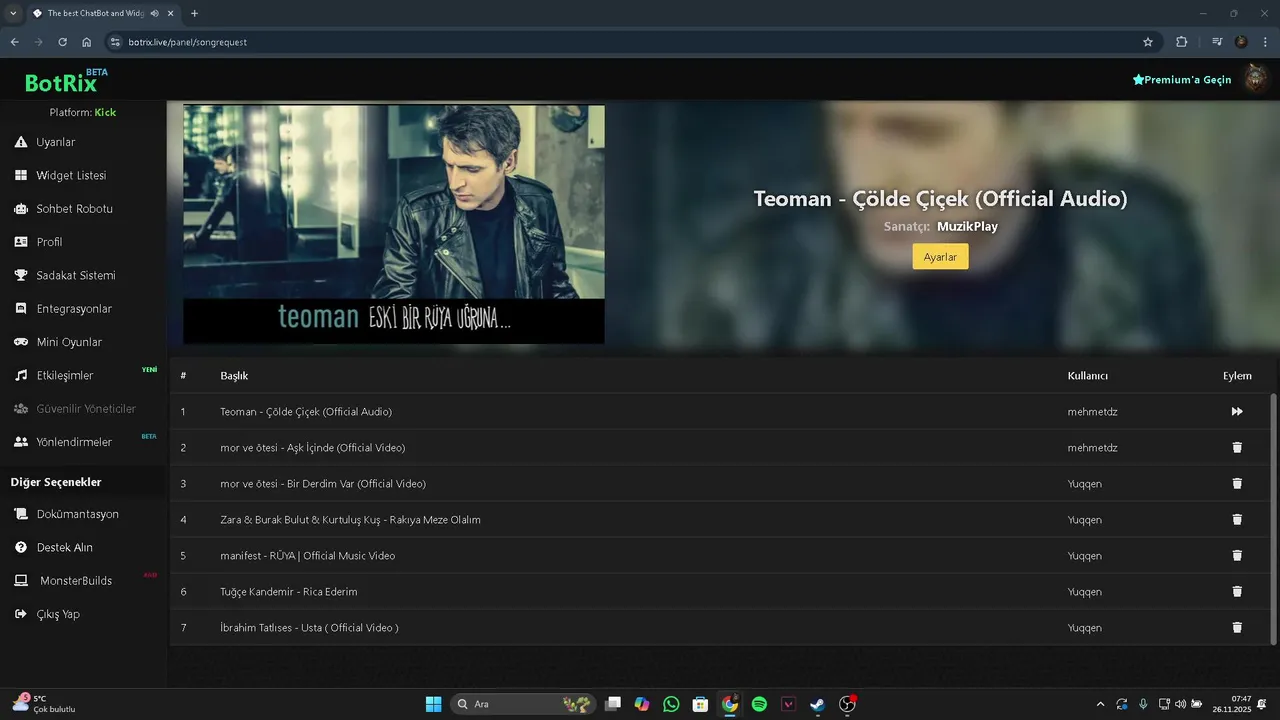Screen dimensions: 1280x720
Task: Click the Çıkış Yap logout icon
Action: coord(20,614)
